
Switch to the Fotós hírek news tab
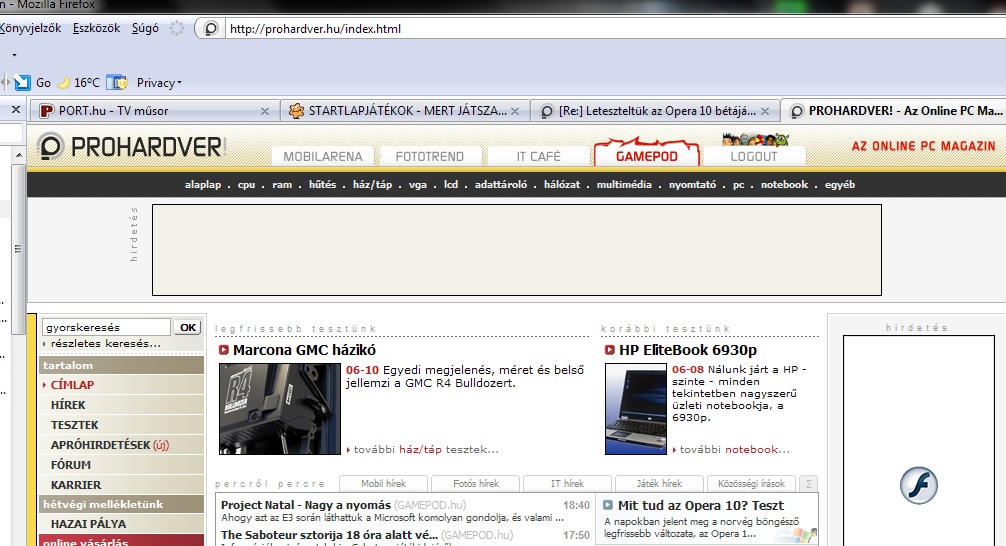click(x=475, y=484)
